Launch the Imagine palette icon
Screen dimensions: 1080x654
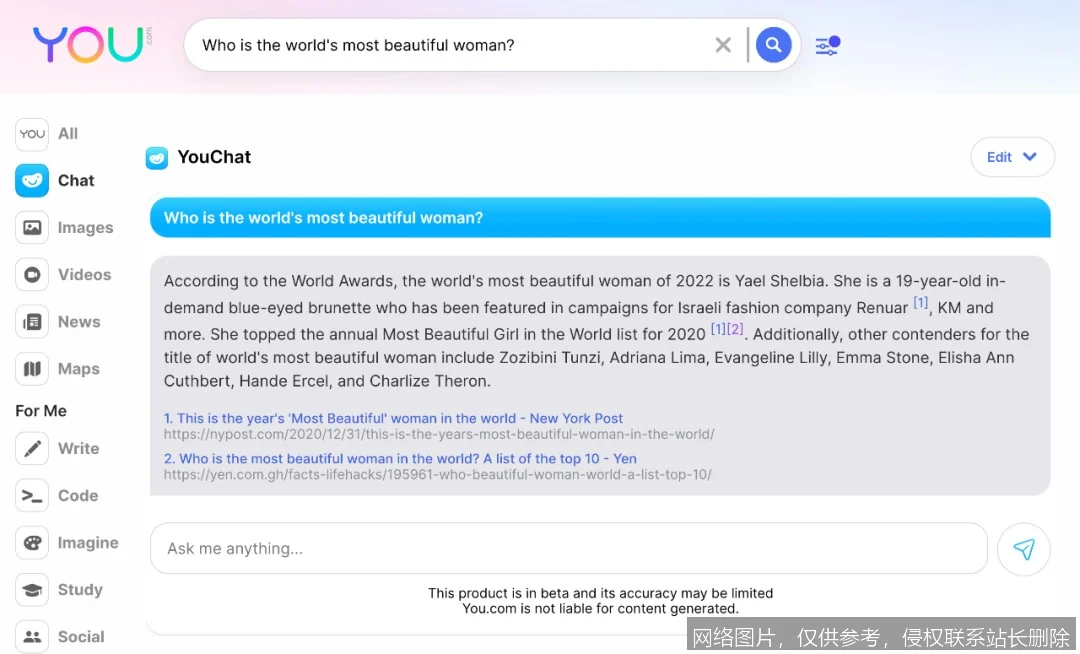pos(32,542)
